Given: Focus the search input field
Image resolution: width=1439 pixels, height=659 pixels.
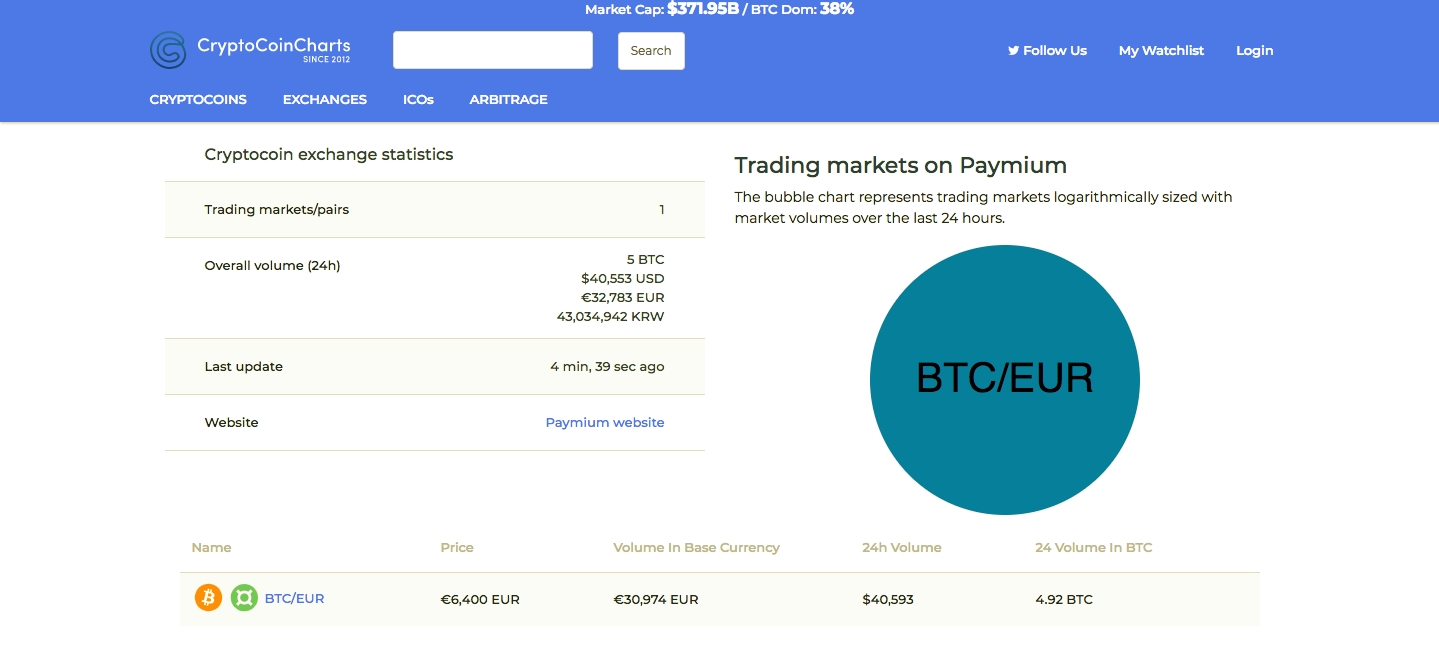Looking at the screenshot, I should [x=493, y=50].
